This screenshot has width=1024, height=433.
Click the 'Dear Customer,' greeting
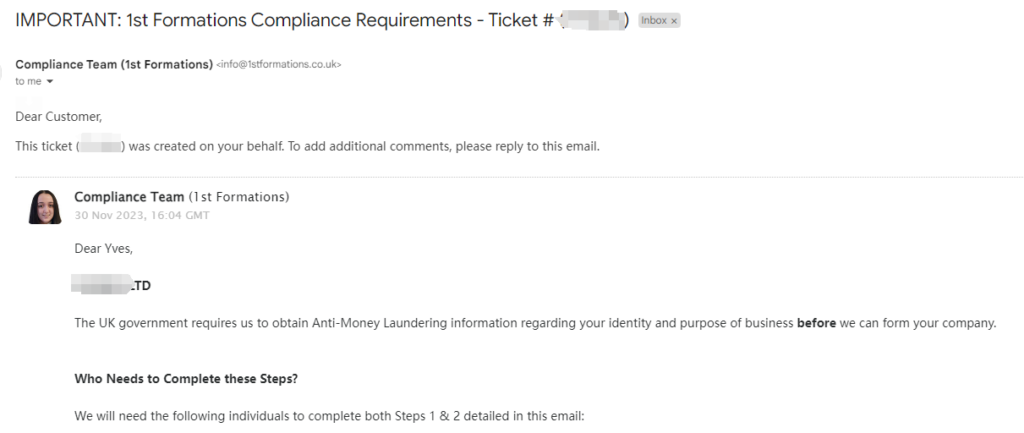point(59,117)
